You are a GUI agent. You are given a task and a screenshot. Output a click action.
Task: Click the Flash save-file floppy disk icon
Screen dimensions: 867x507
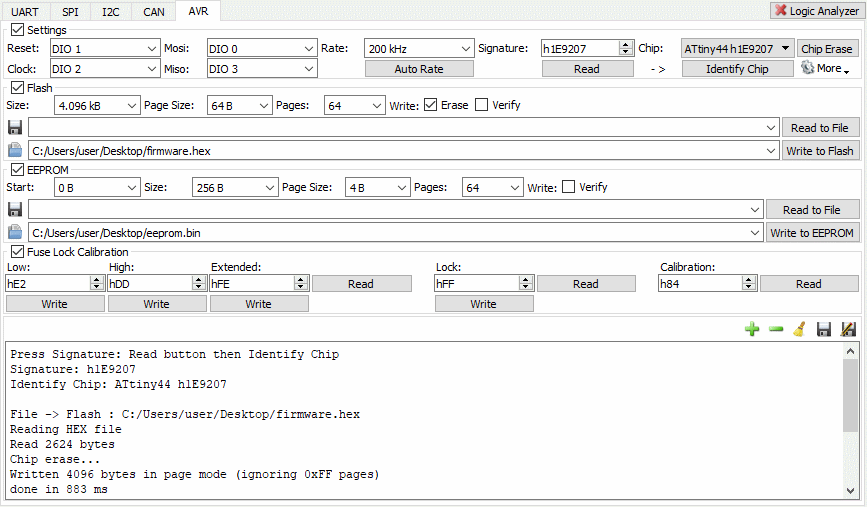[x=15, y=128]
